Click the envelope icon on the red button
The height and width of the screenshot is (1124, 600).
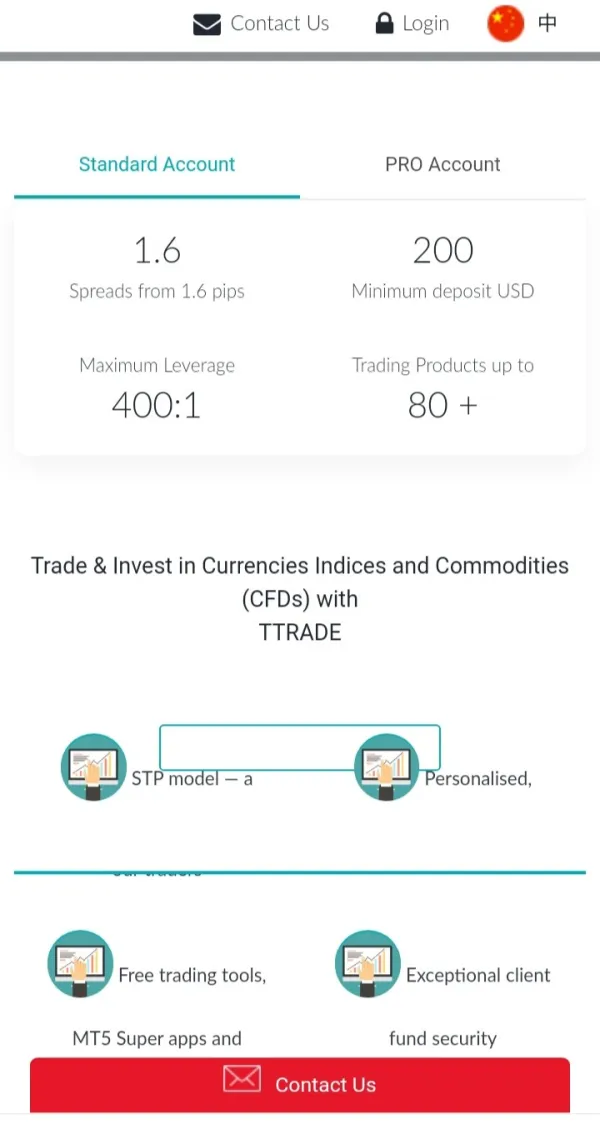[x=241, y=1080]
